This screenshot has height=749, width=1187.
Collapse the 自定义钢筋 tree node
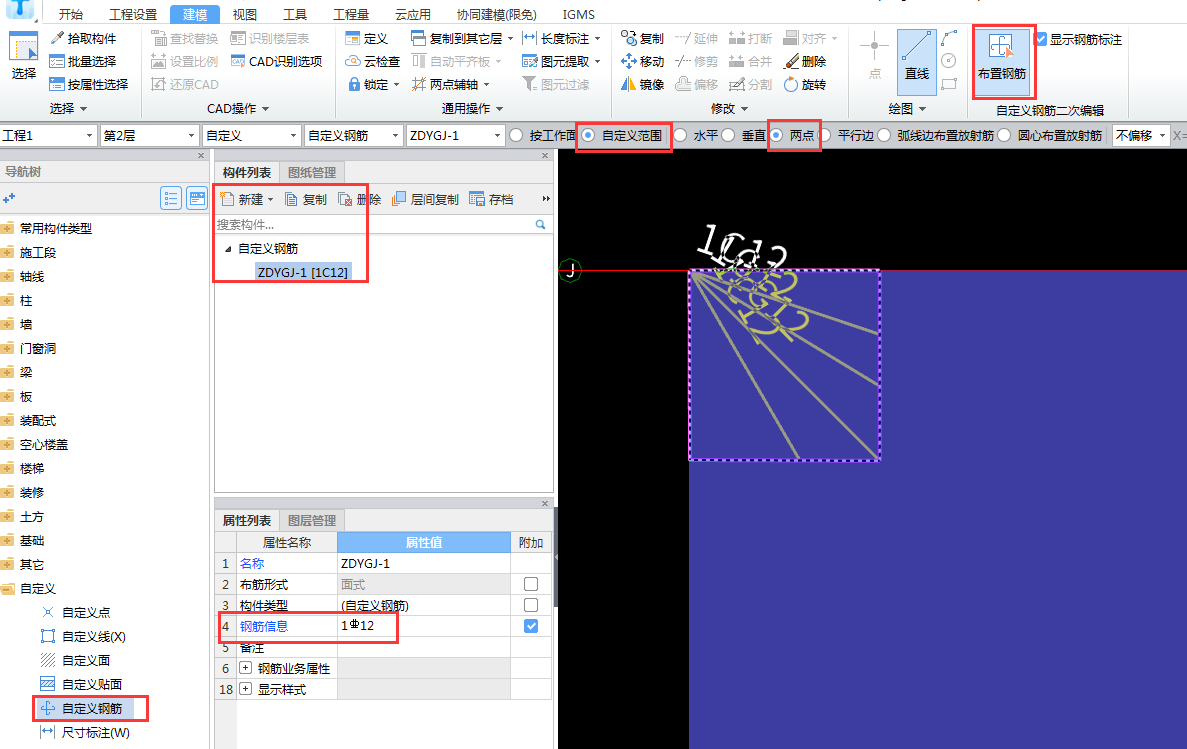point(228,248)
